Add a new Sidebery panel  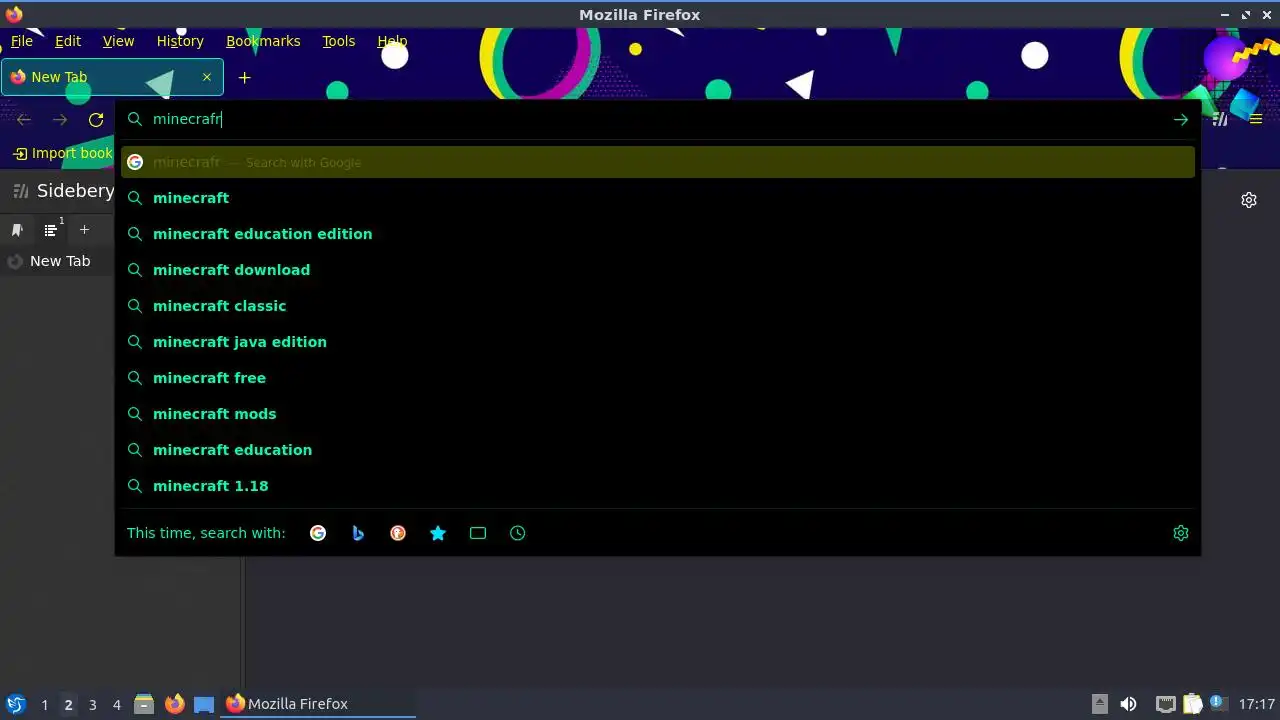[84, 230]
